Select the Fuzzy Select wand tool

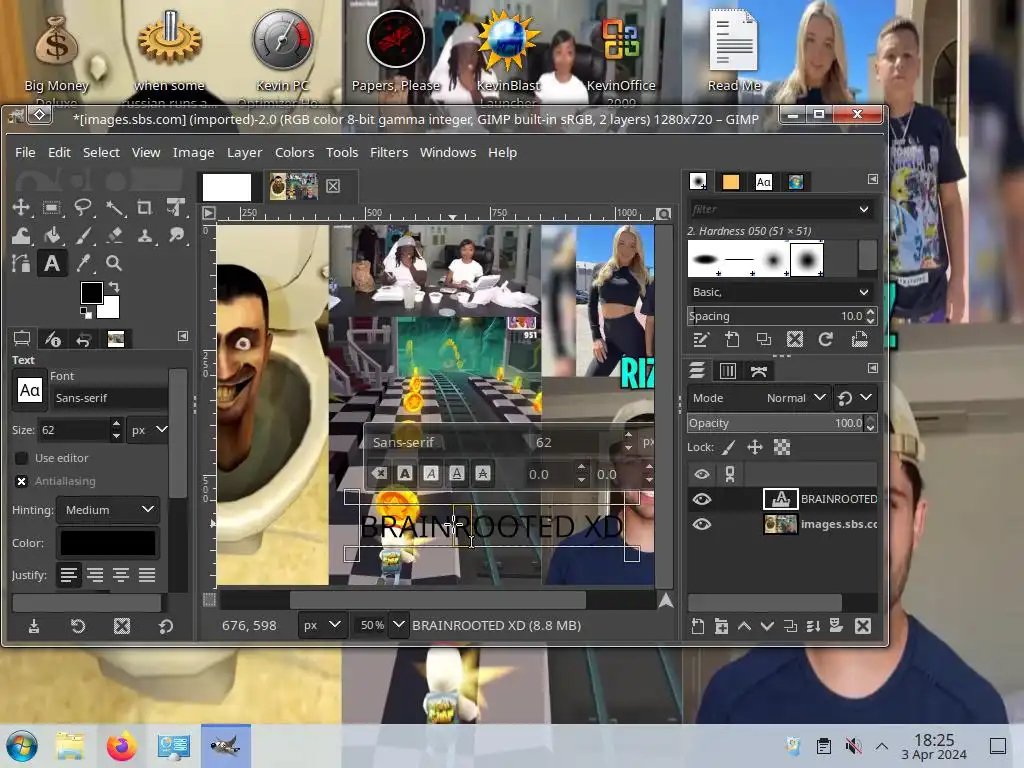114,208
